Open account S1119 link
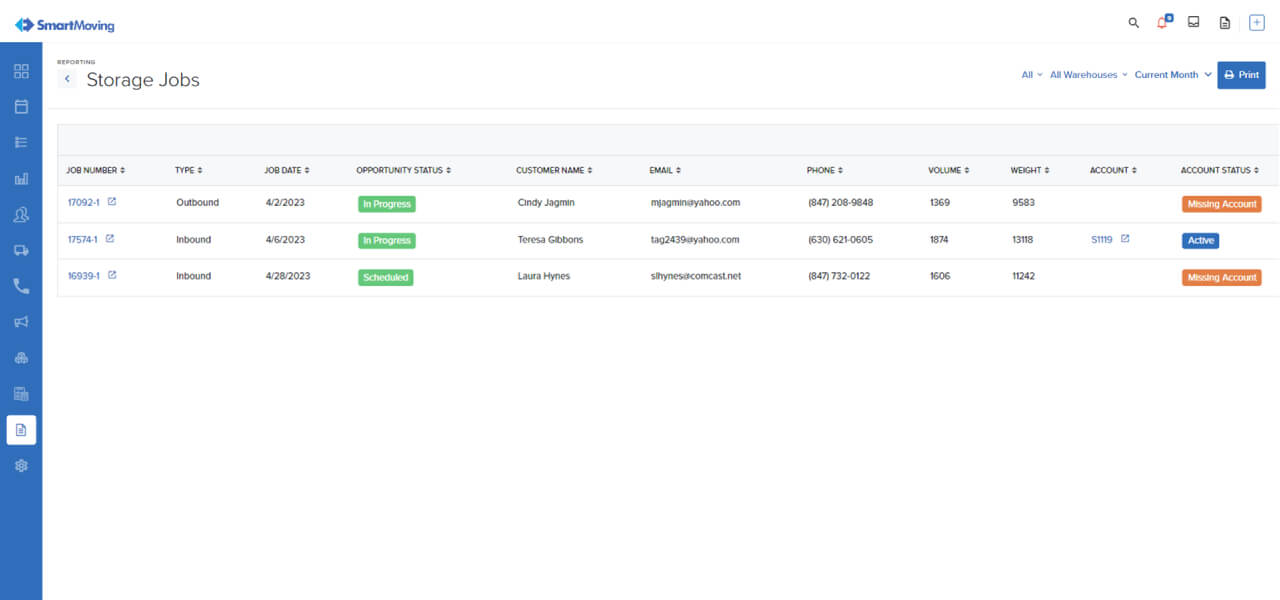 (x=1101, y=240)
